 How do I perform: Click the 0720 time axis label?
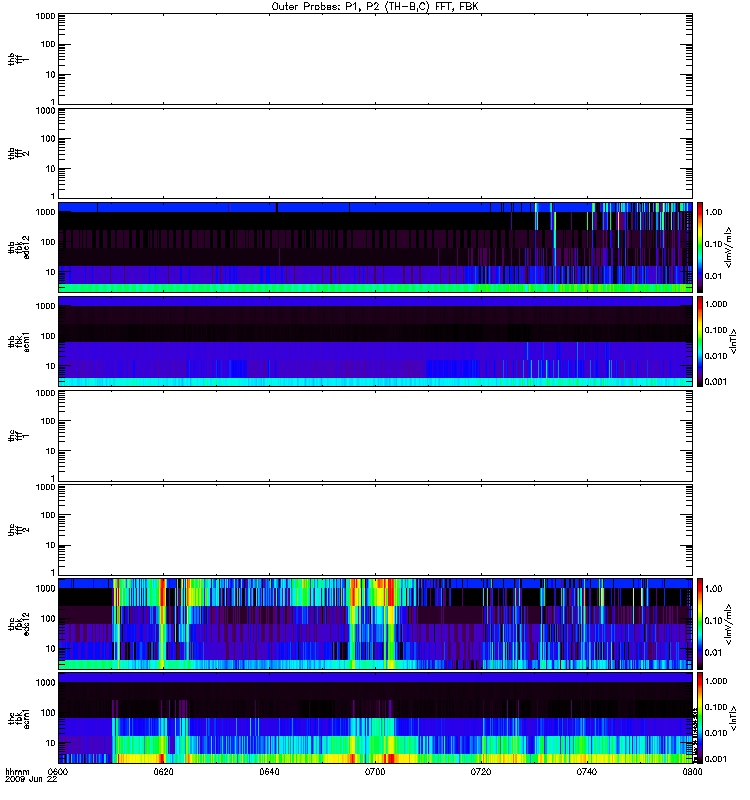tap(481, 772)
